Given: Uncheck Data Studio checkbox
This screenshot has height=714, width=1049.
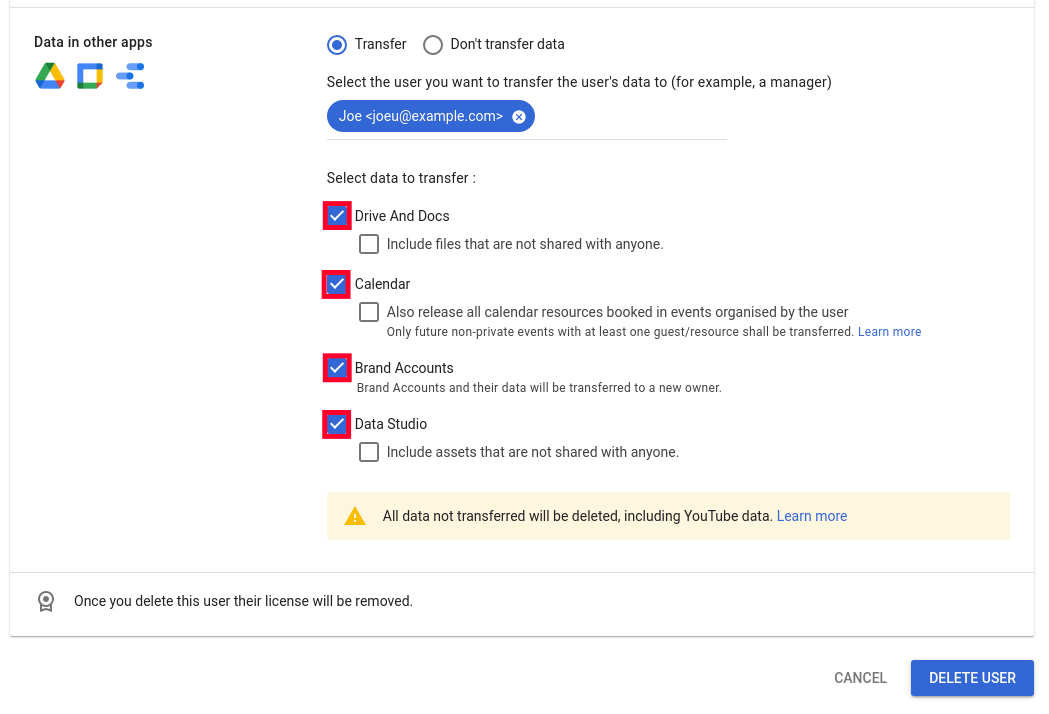Looking at the screenshot, I should pyautogui.click(x=337, y=424).
